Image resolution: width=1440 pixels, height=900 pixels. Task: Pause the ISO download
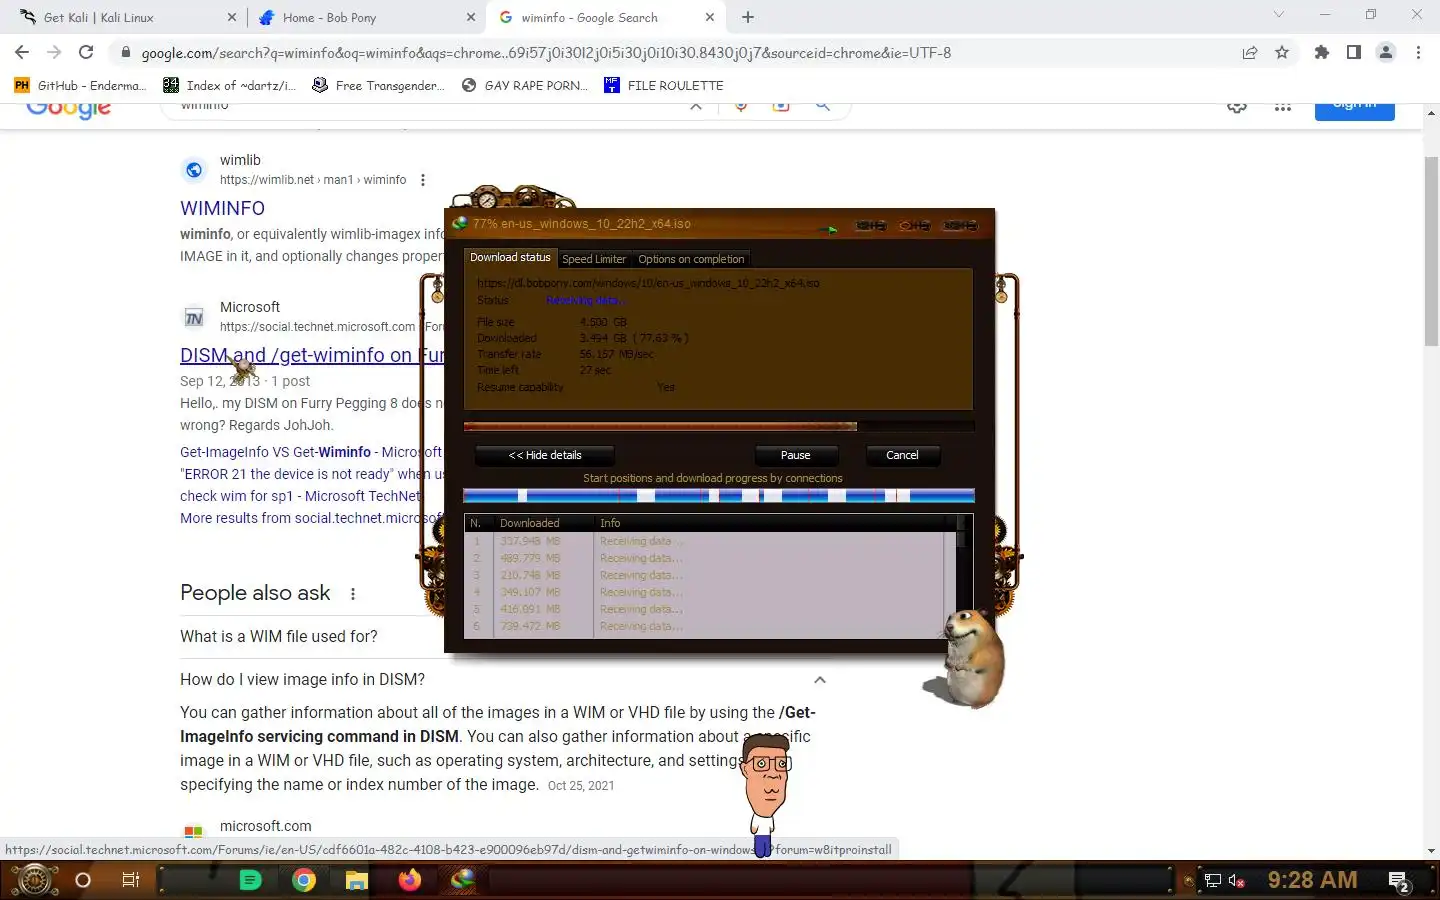coord(796,455)
